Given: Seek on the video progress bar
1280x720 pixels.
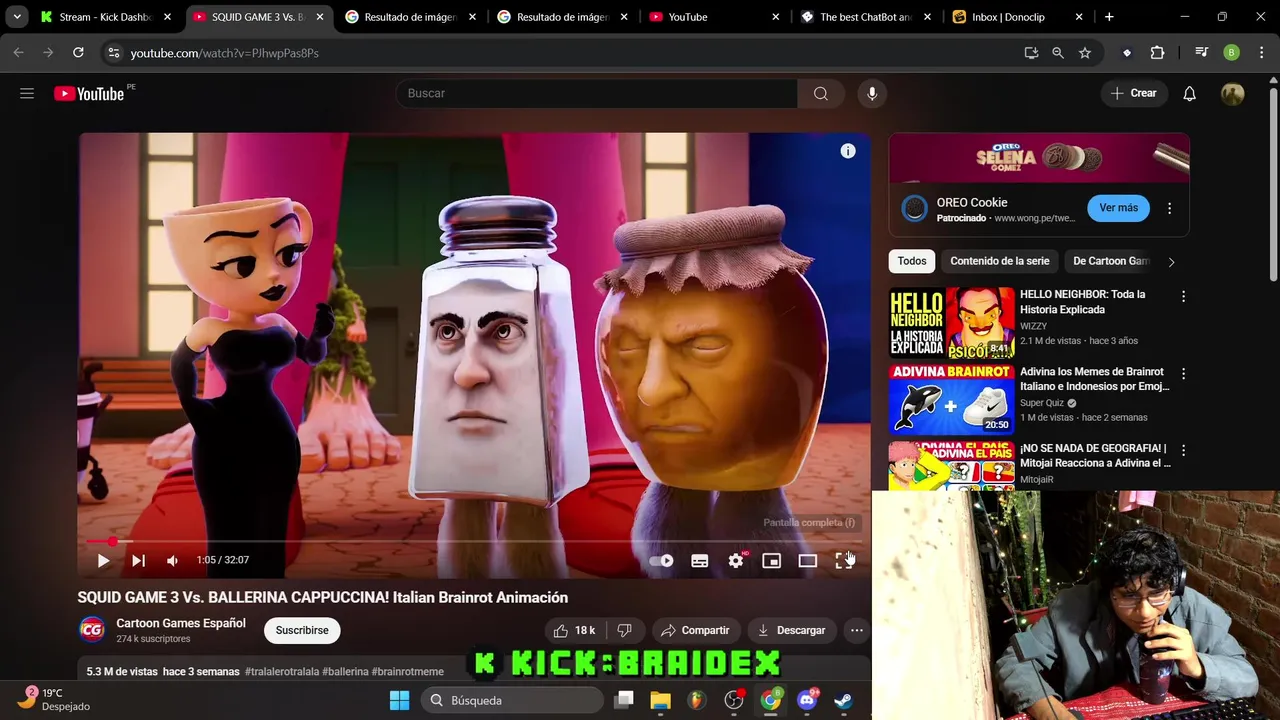Looking at the screenshot, I should tap(474, 541).
